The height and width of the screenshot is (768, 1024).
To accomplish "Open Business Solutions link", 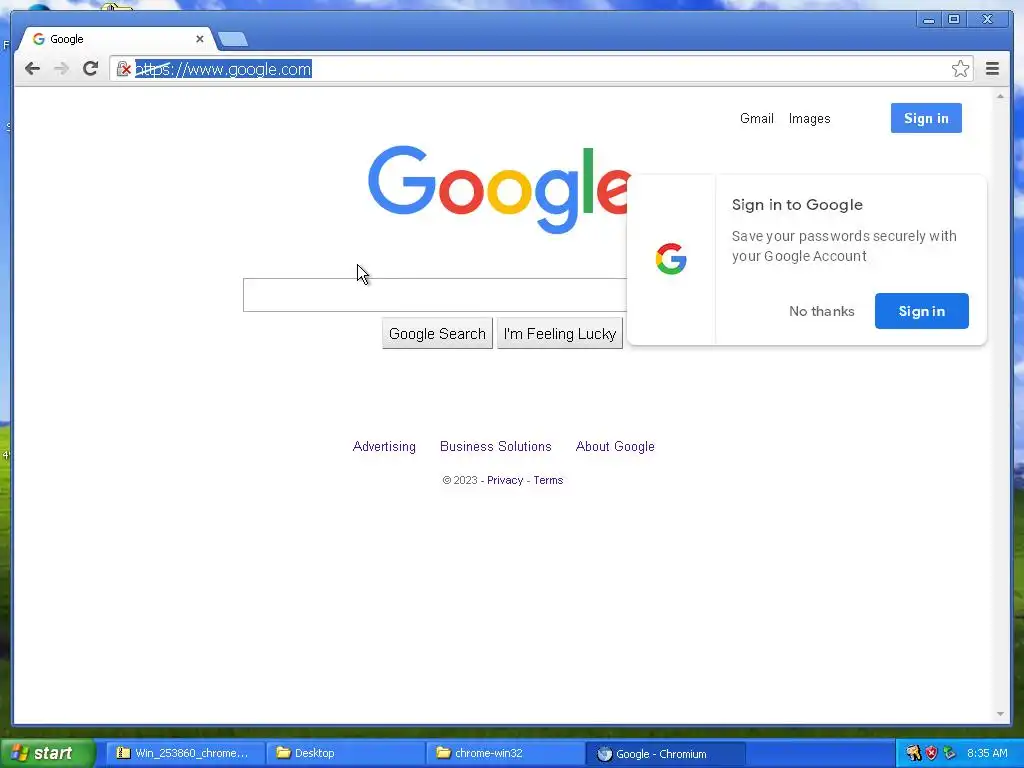I will 496,447.
